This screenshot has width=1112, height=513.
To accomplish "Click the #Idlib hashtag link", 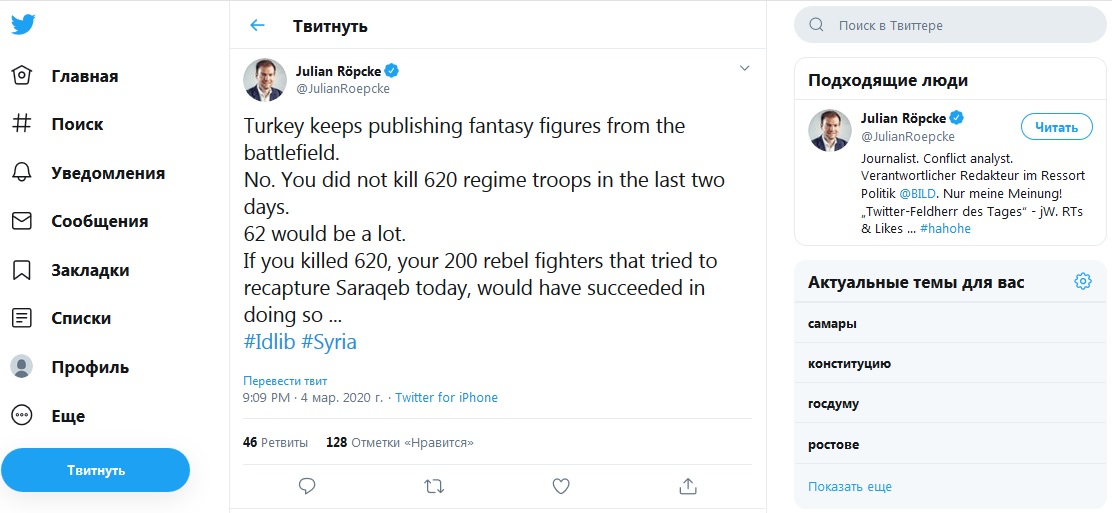I will point(269,342).
